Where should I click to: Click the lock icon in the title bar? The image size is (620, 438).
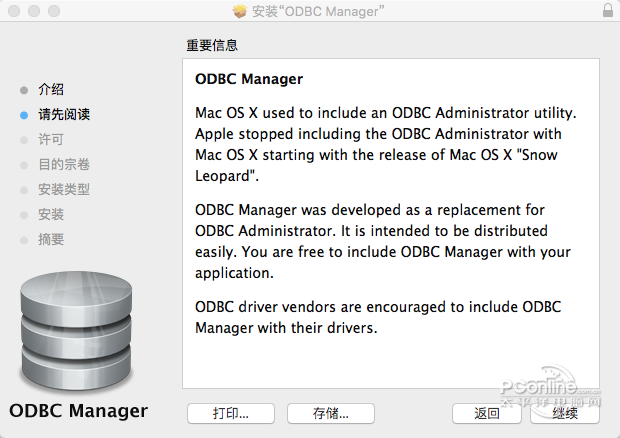click(608, 10)
